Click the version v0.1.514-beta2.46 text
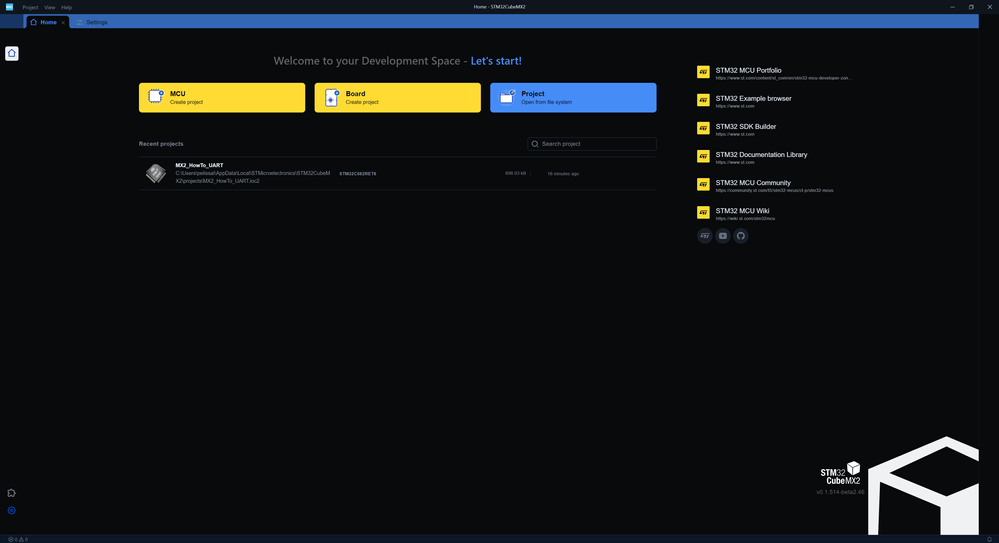 click(840, 492)
